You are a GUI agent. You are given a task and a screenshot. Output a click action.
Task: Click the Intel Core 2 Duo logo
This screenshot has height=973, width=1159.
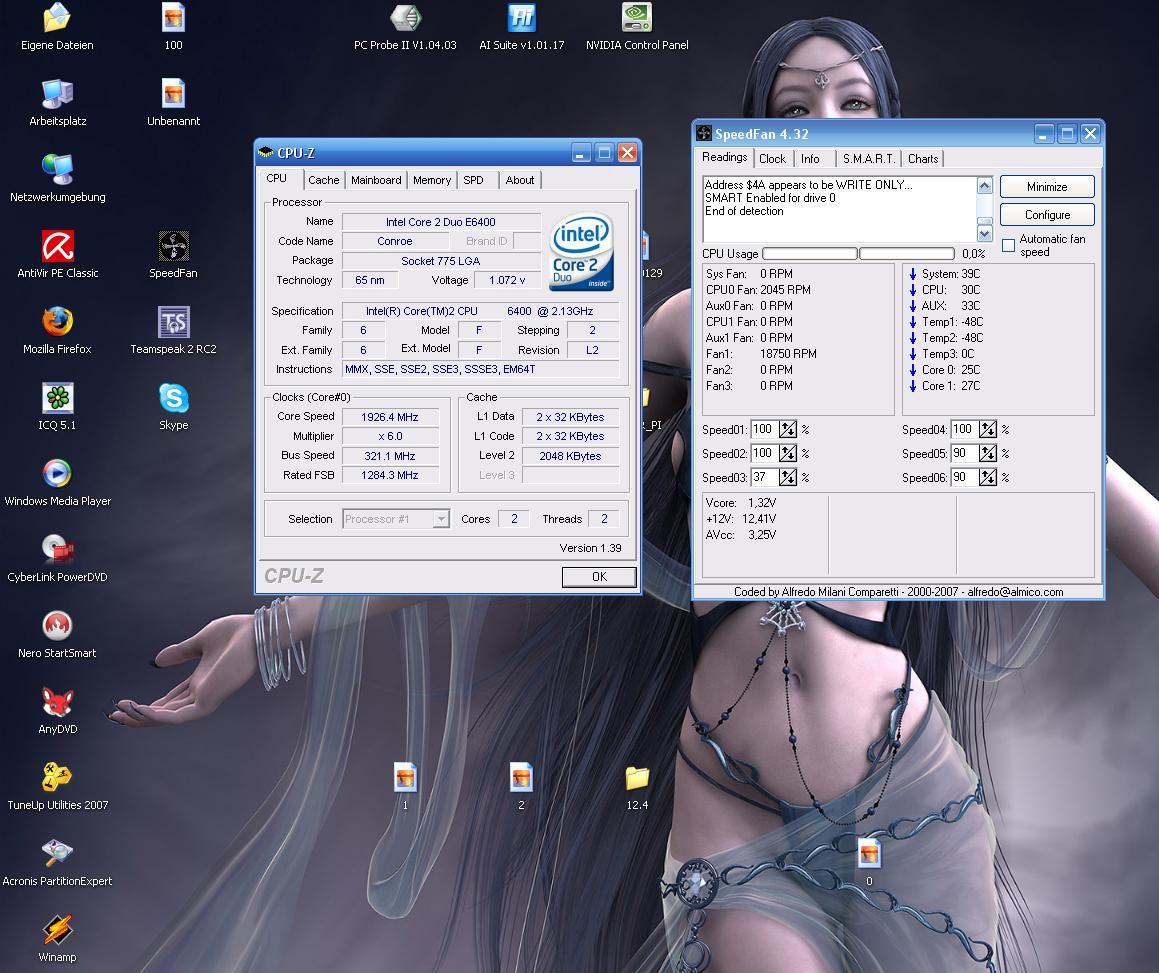pos(582,251)
